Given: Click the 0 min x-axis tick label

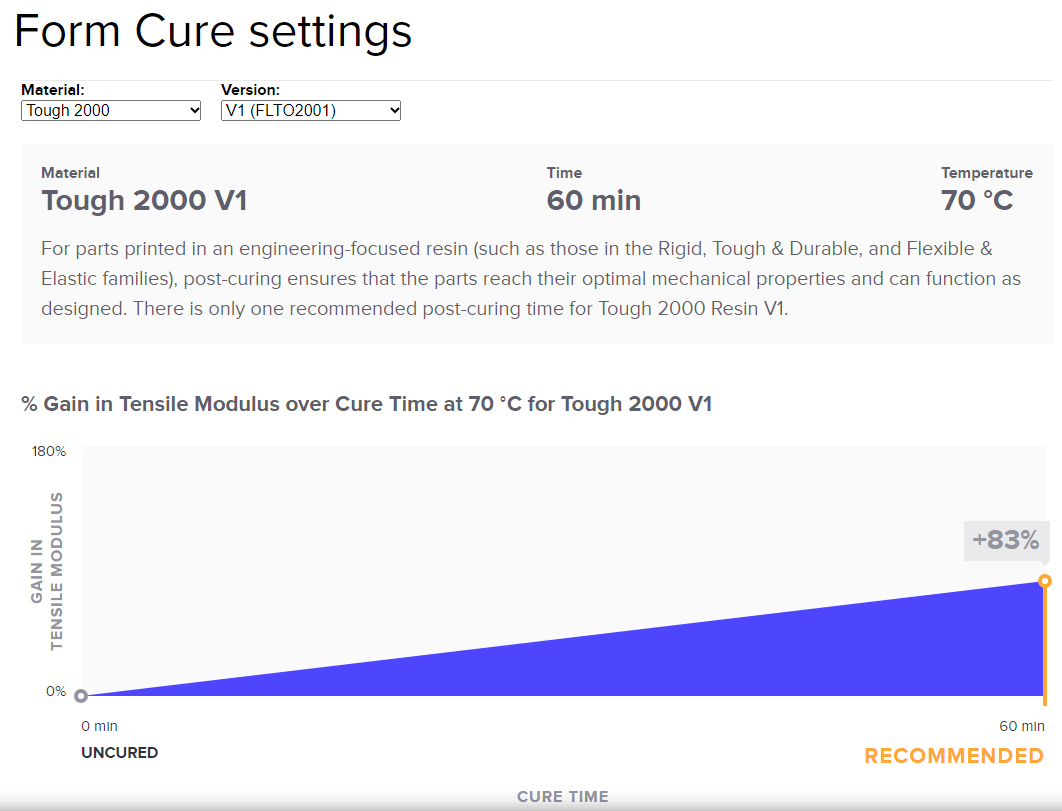Looking at the screenshot, I should [99, 726].
